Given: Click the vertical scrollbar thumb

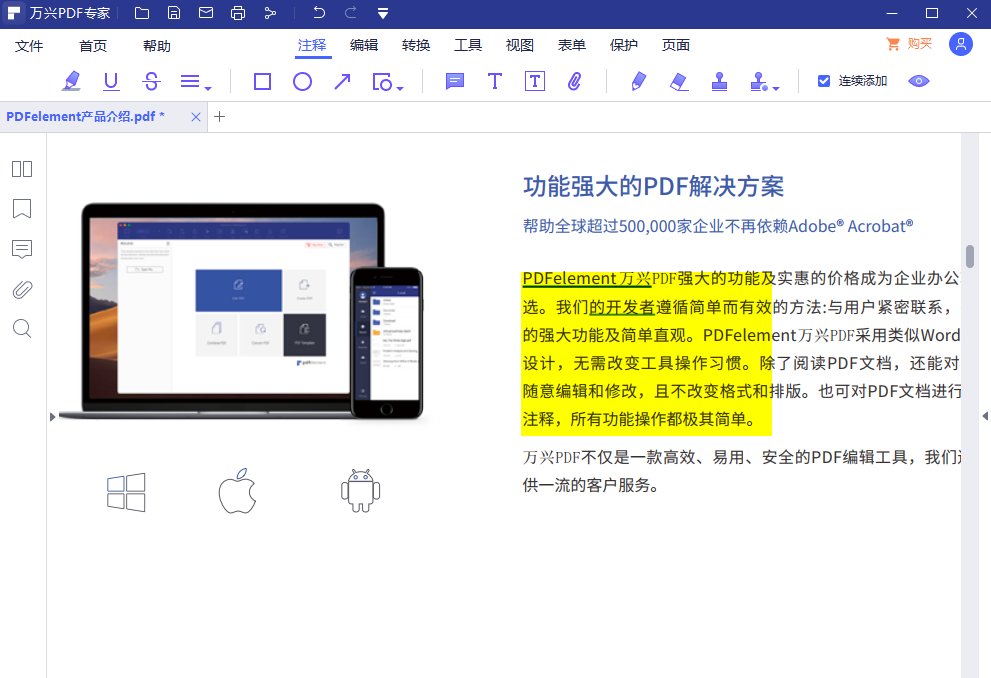Looking at the screenshot, I should point(970,257).
